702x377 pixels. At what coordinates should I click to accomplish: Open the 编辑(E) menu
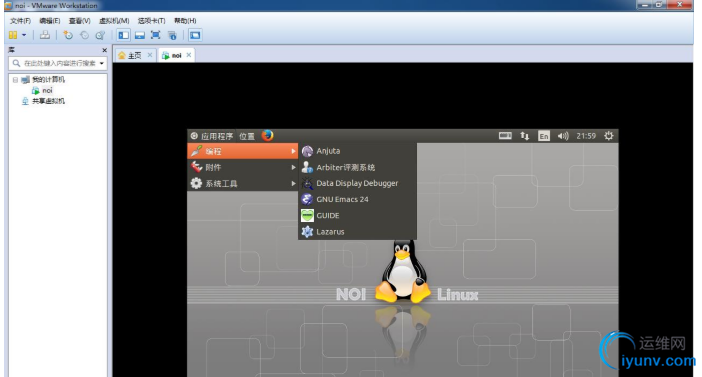(x=50, y=21)
